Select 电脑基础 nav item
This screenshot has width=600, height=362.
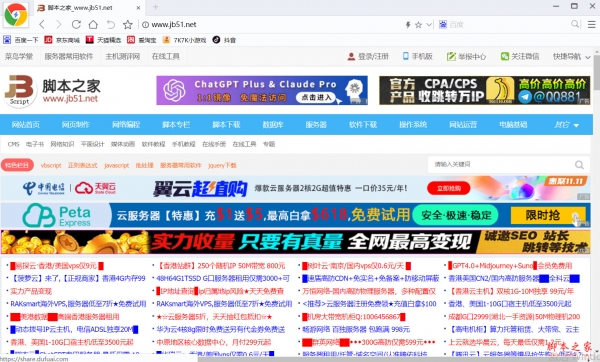pos(513,125)
